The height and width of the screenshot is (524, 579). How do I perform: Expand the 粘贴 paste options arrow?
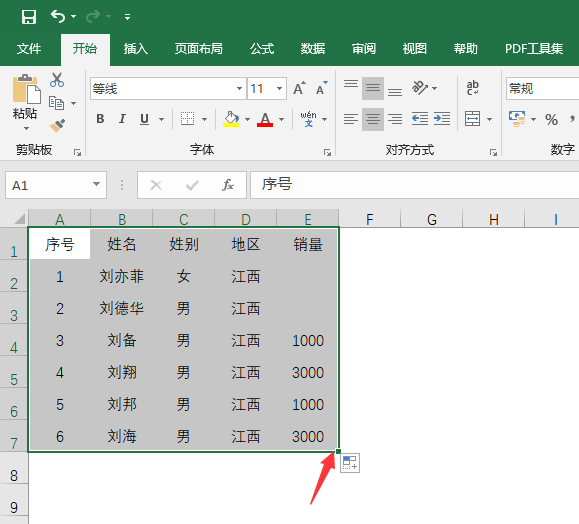pyautogui.click(x=26, y=128)
